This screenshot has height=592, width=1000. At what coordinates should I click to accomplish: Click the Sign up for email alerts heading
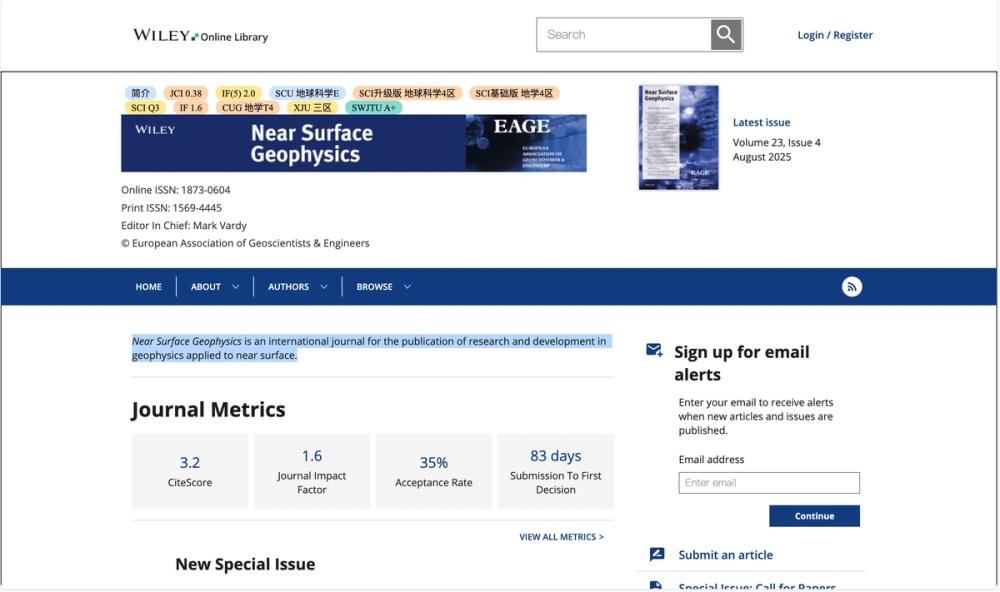click(x=742, y=363)
